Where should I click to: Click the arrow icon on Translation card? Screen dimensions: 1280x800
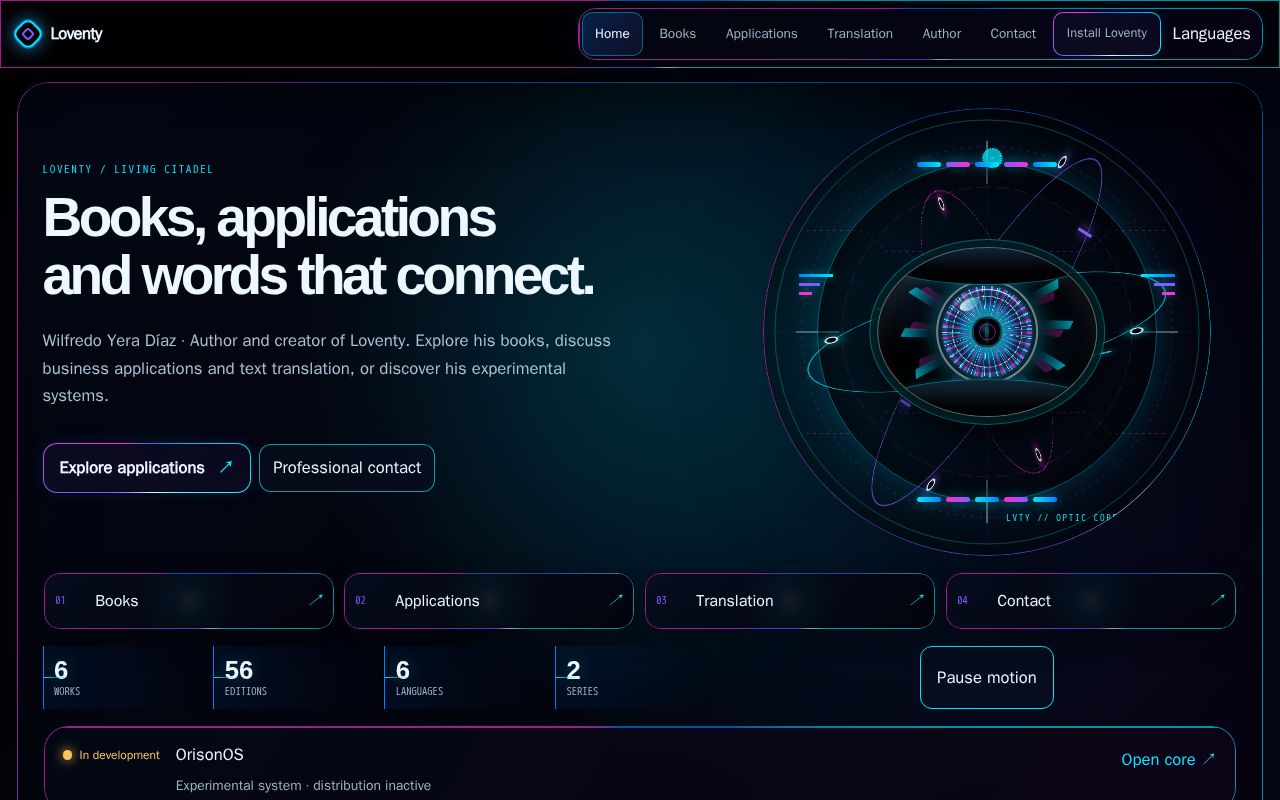pos(917,600)
